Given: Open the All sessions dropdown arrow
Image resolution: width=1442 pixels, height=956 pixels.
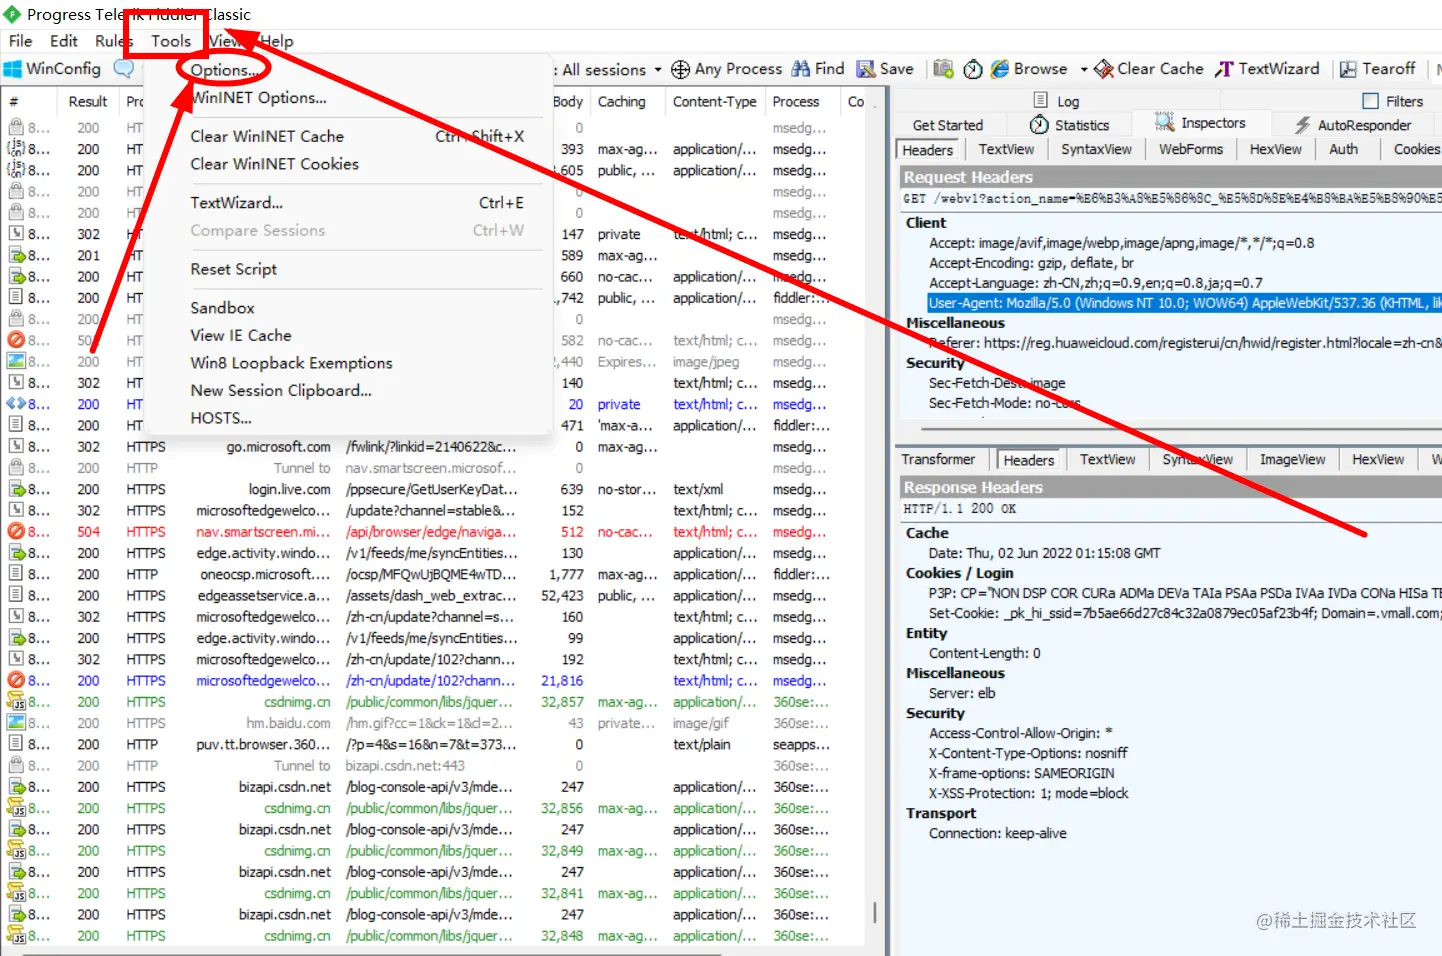Looking at the screenshot, I should (x=658, y=70).
